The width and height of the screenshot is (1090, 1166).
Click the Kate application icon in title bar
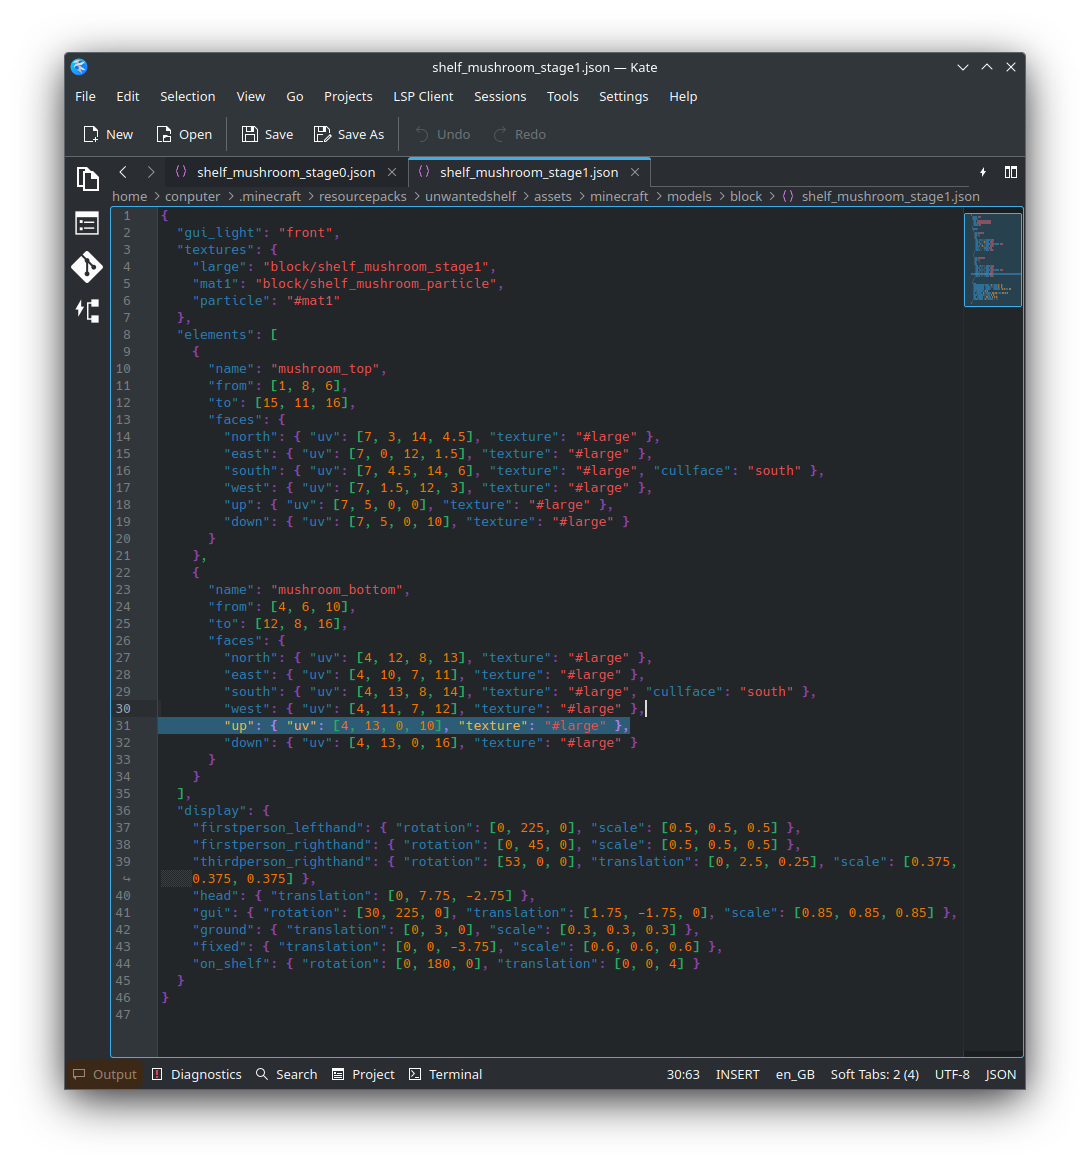click(80, 67)
